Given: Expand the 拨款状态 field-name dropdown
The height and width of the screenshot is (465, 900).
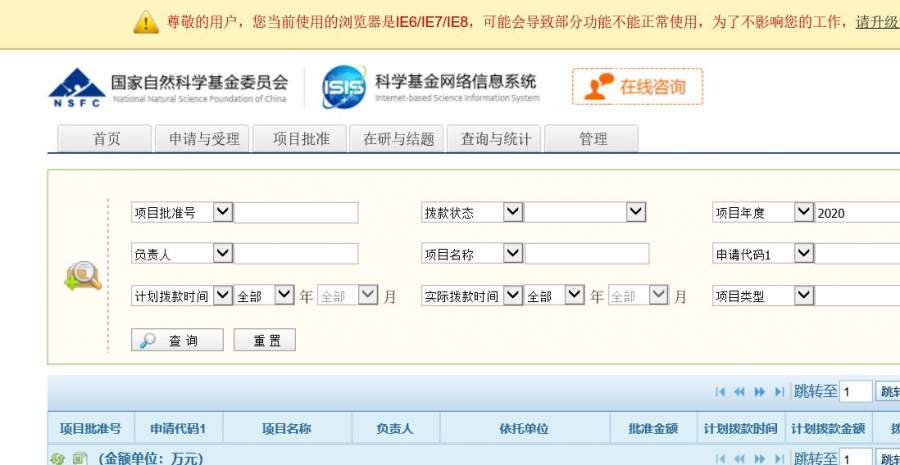Looking at the screenshot, I should (x=513, y=212).
